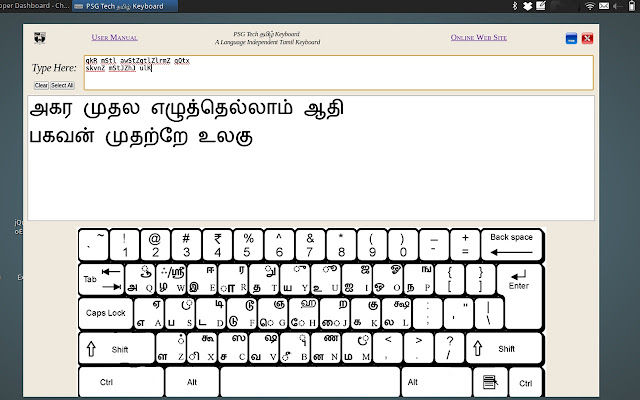Click the Y key with ய
The image size is (640, 400).
(295, 280)
